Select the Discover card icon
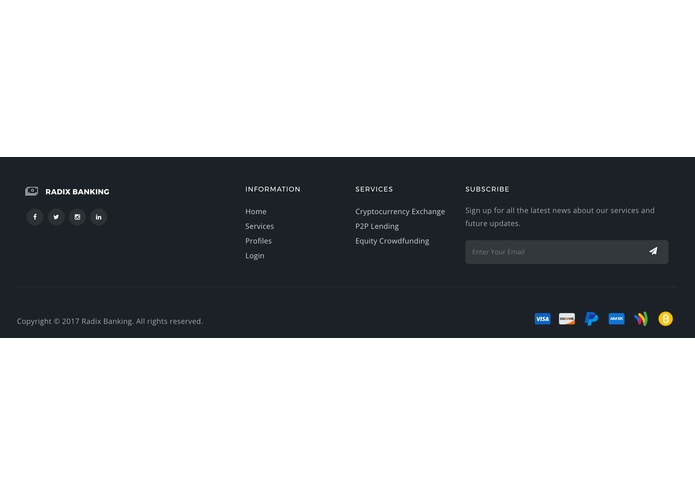Viewport: 695px width, 494px height. coord(567,319)
